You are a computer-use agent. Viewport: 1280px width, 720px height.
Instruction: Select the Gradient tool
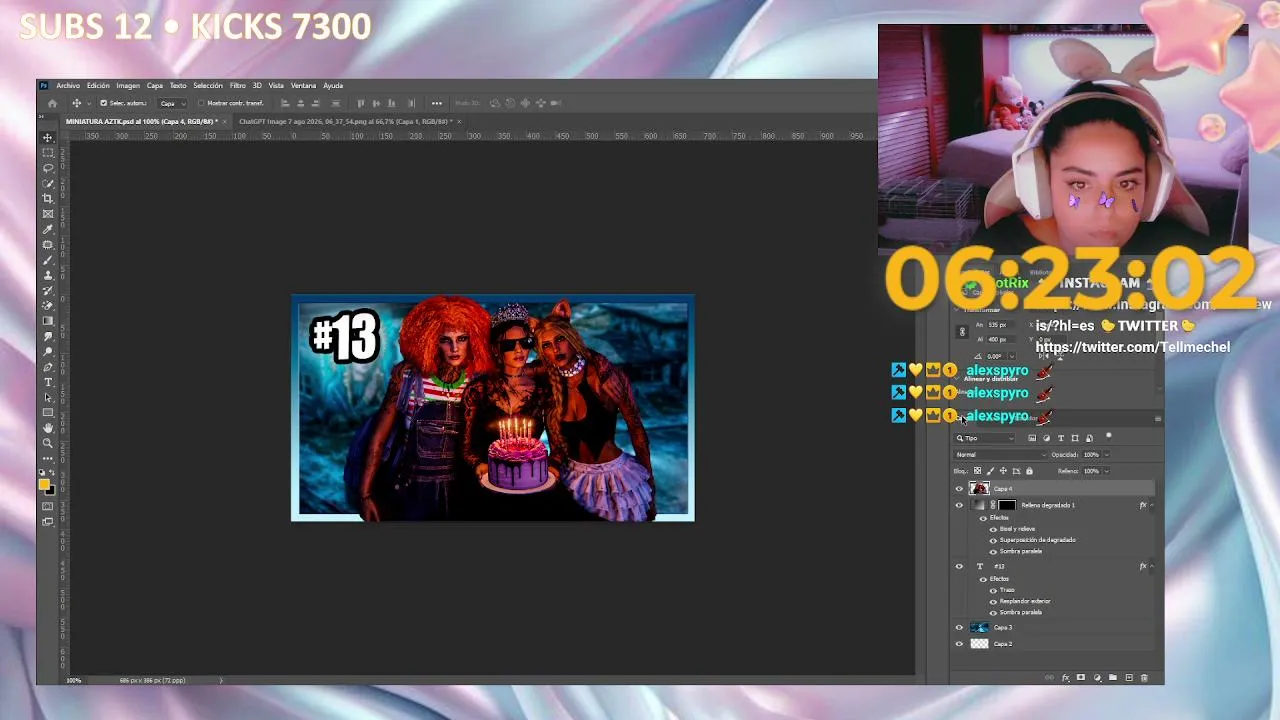48,321
